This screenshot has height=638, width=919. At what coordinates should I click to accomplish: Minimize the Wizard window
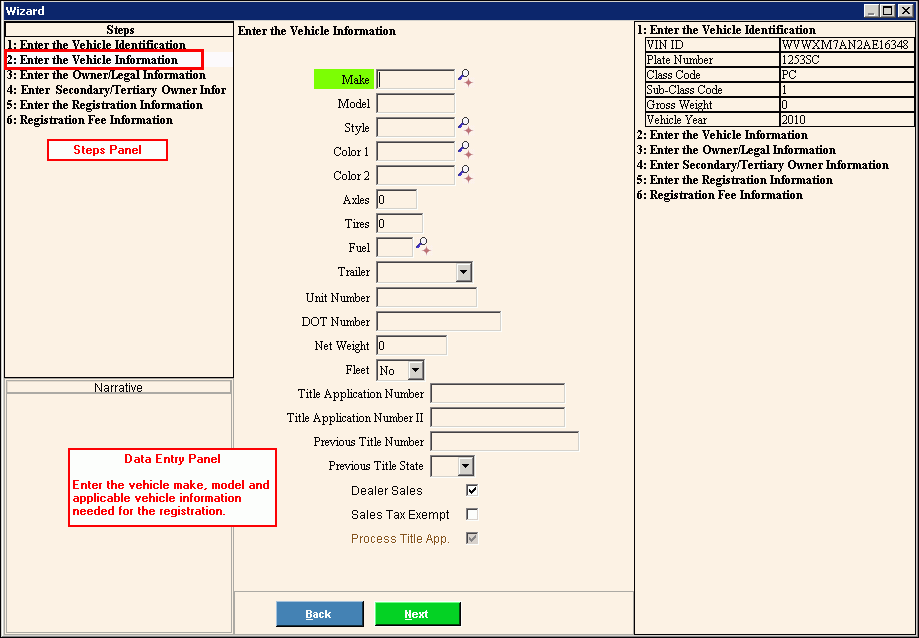pyautogui.click(x=873, y=11)
